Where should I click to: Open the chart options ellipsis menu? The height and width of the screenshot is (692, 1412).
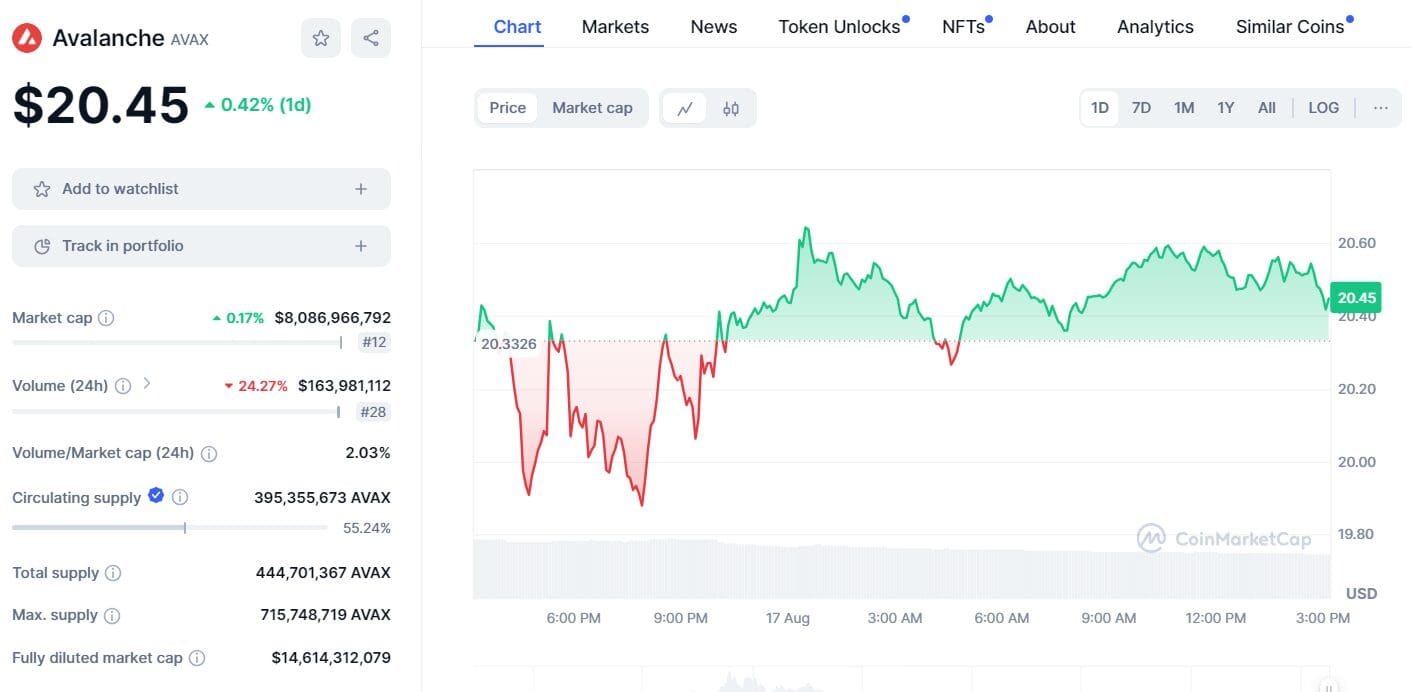(x=1381, y=107)
